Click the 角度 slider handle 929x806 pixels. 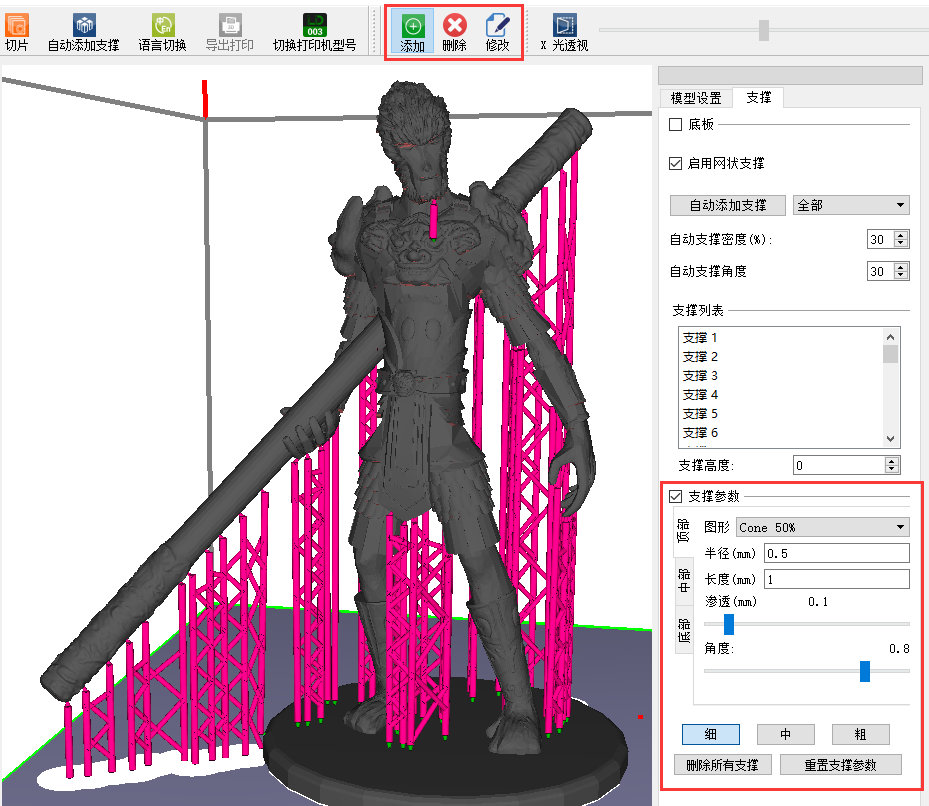tap(864, 671)
